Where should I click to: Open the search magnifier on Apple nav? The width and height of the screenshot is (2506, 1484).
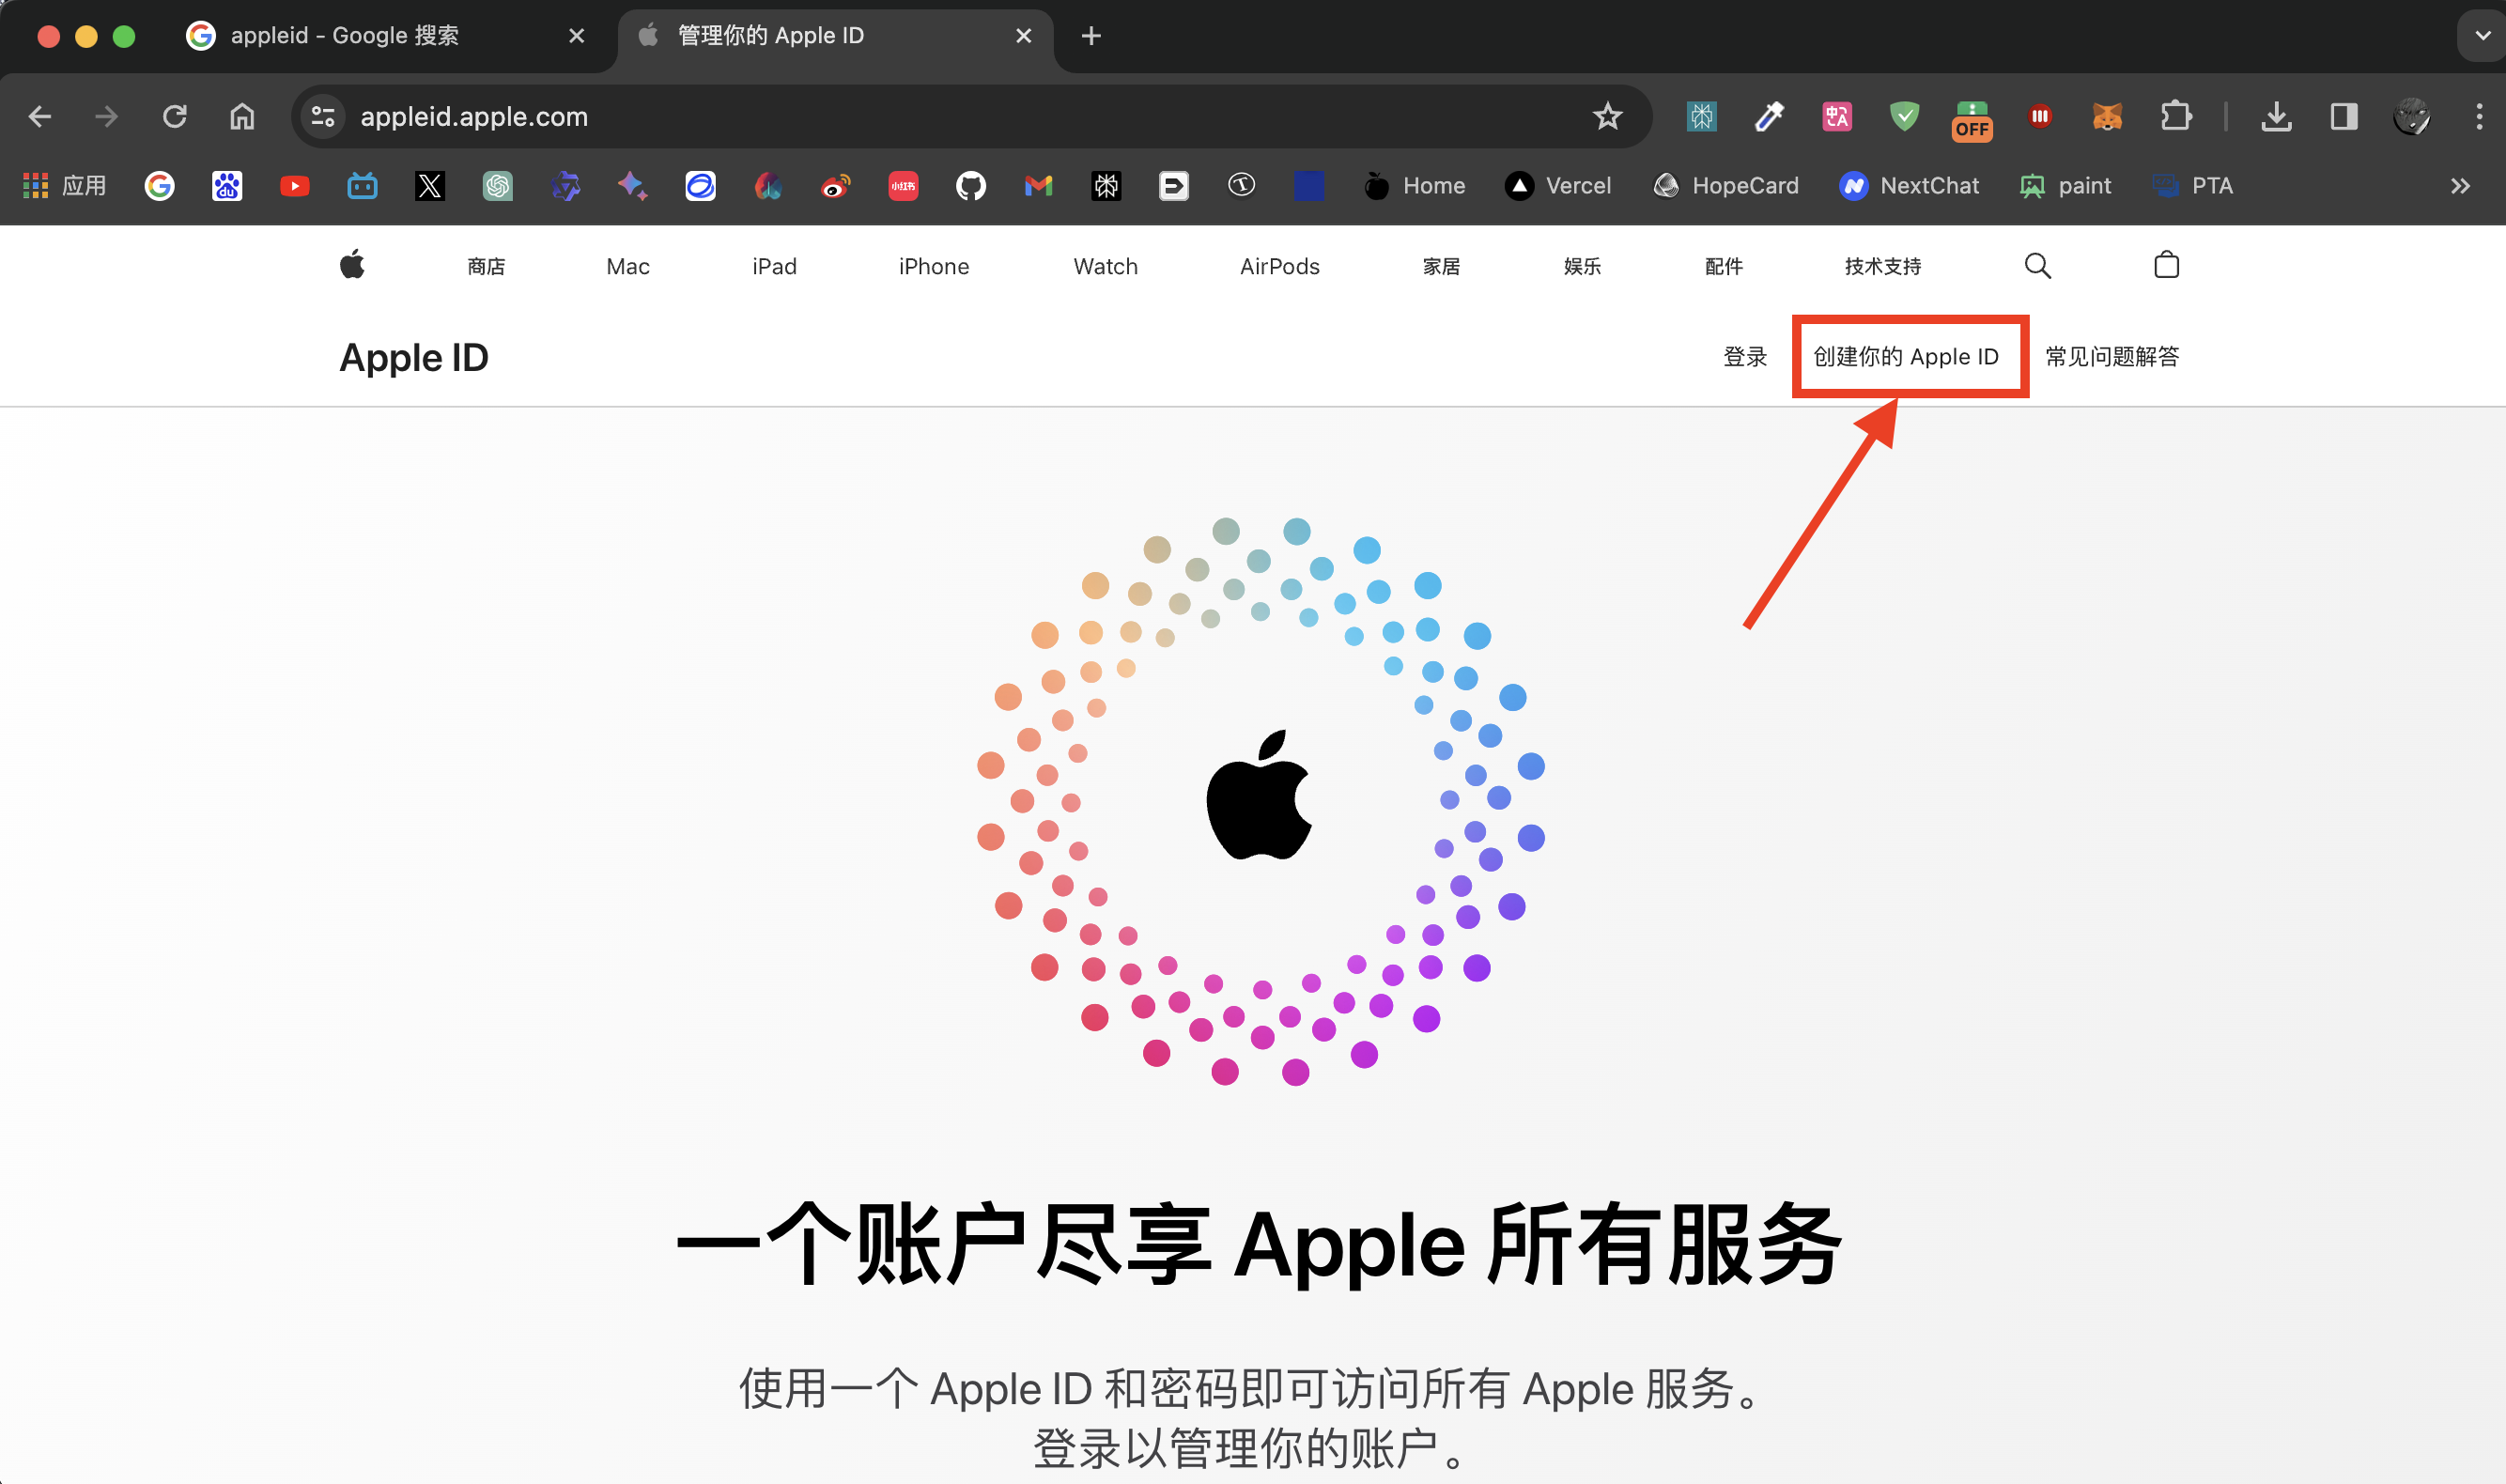tap(2037, 266)
